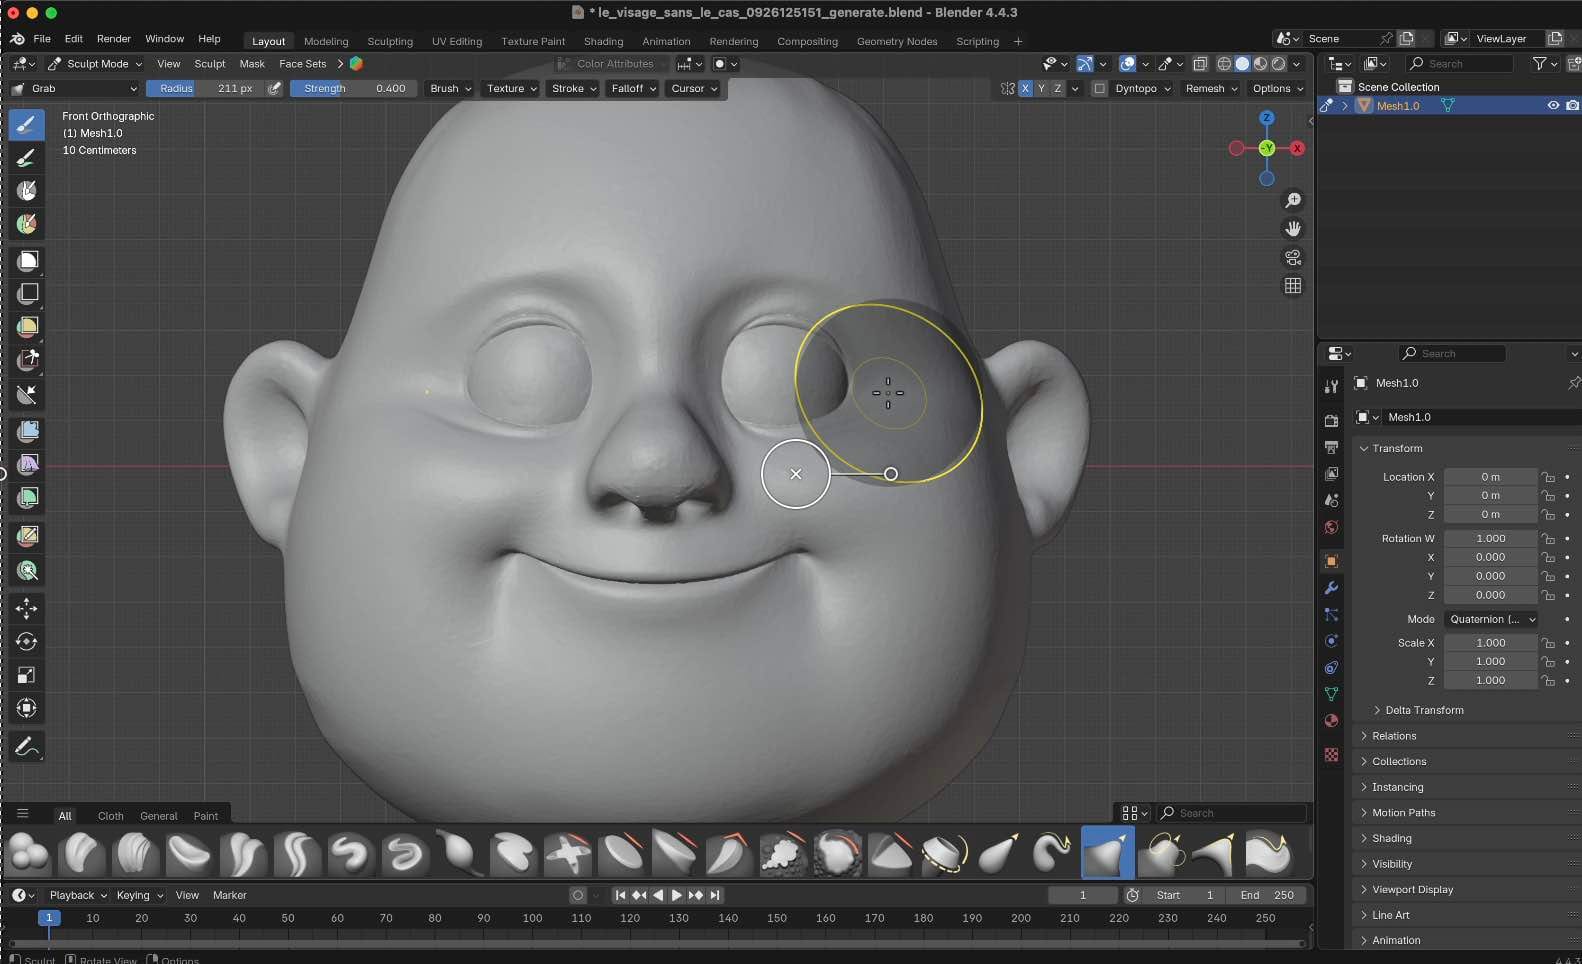
Task: Open Modifiers wrench properties tab
Action: click(x=1331, y=588)
